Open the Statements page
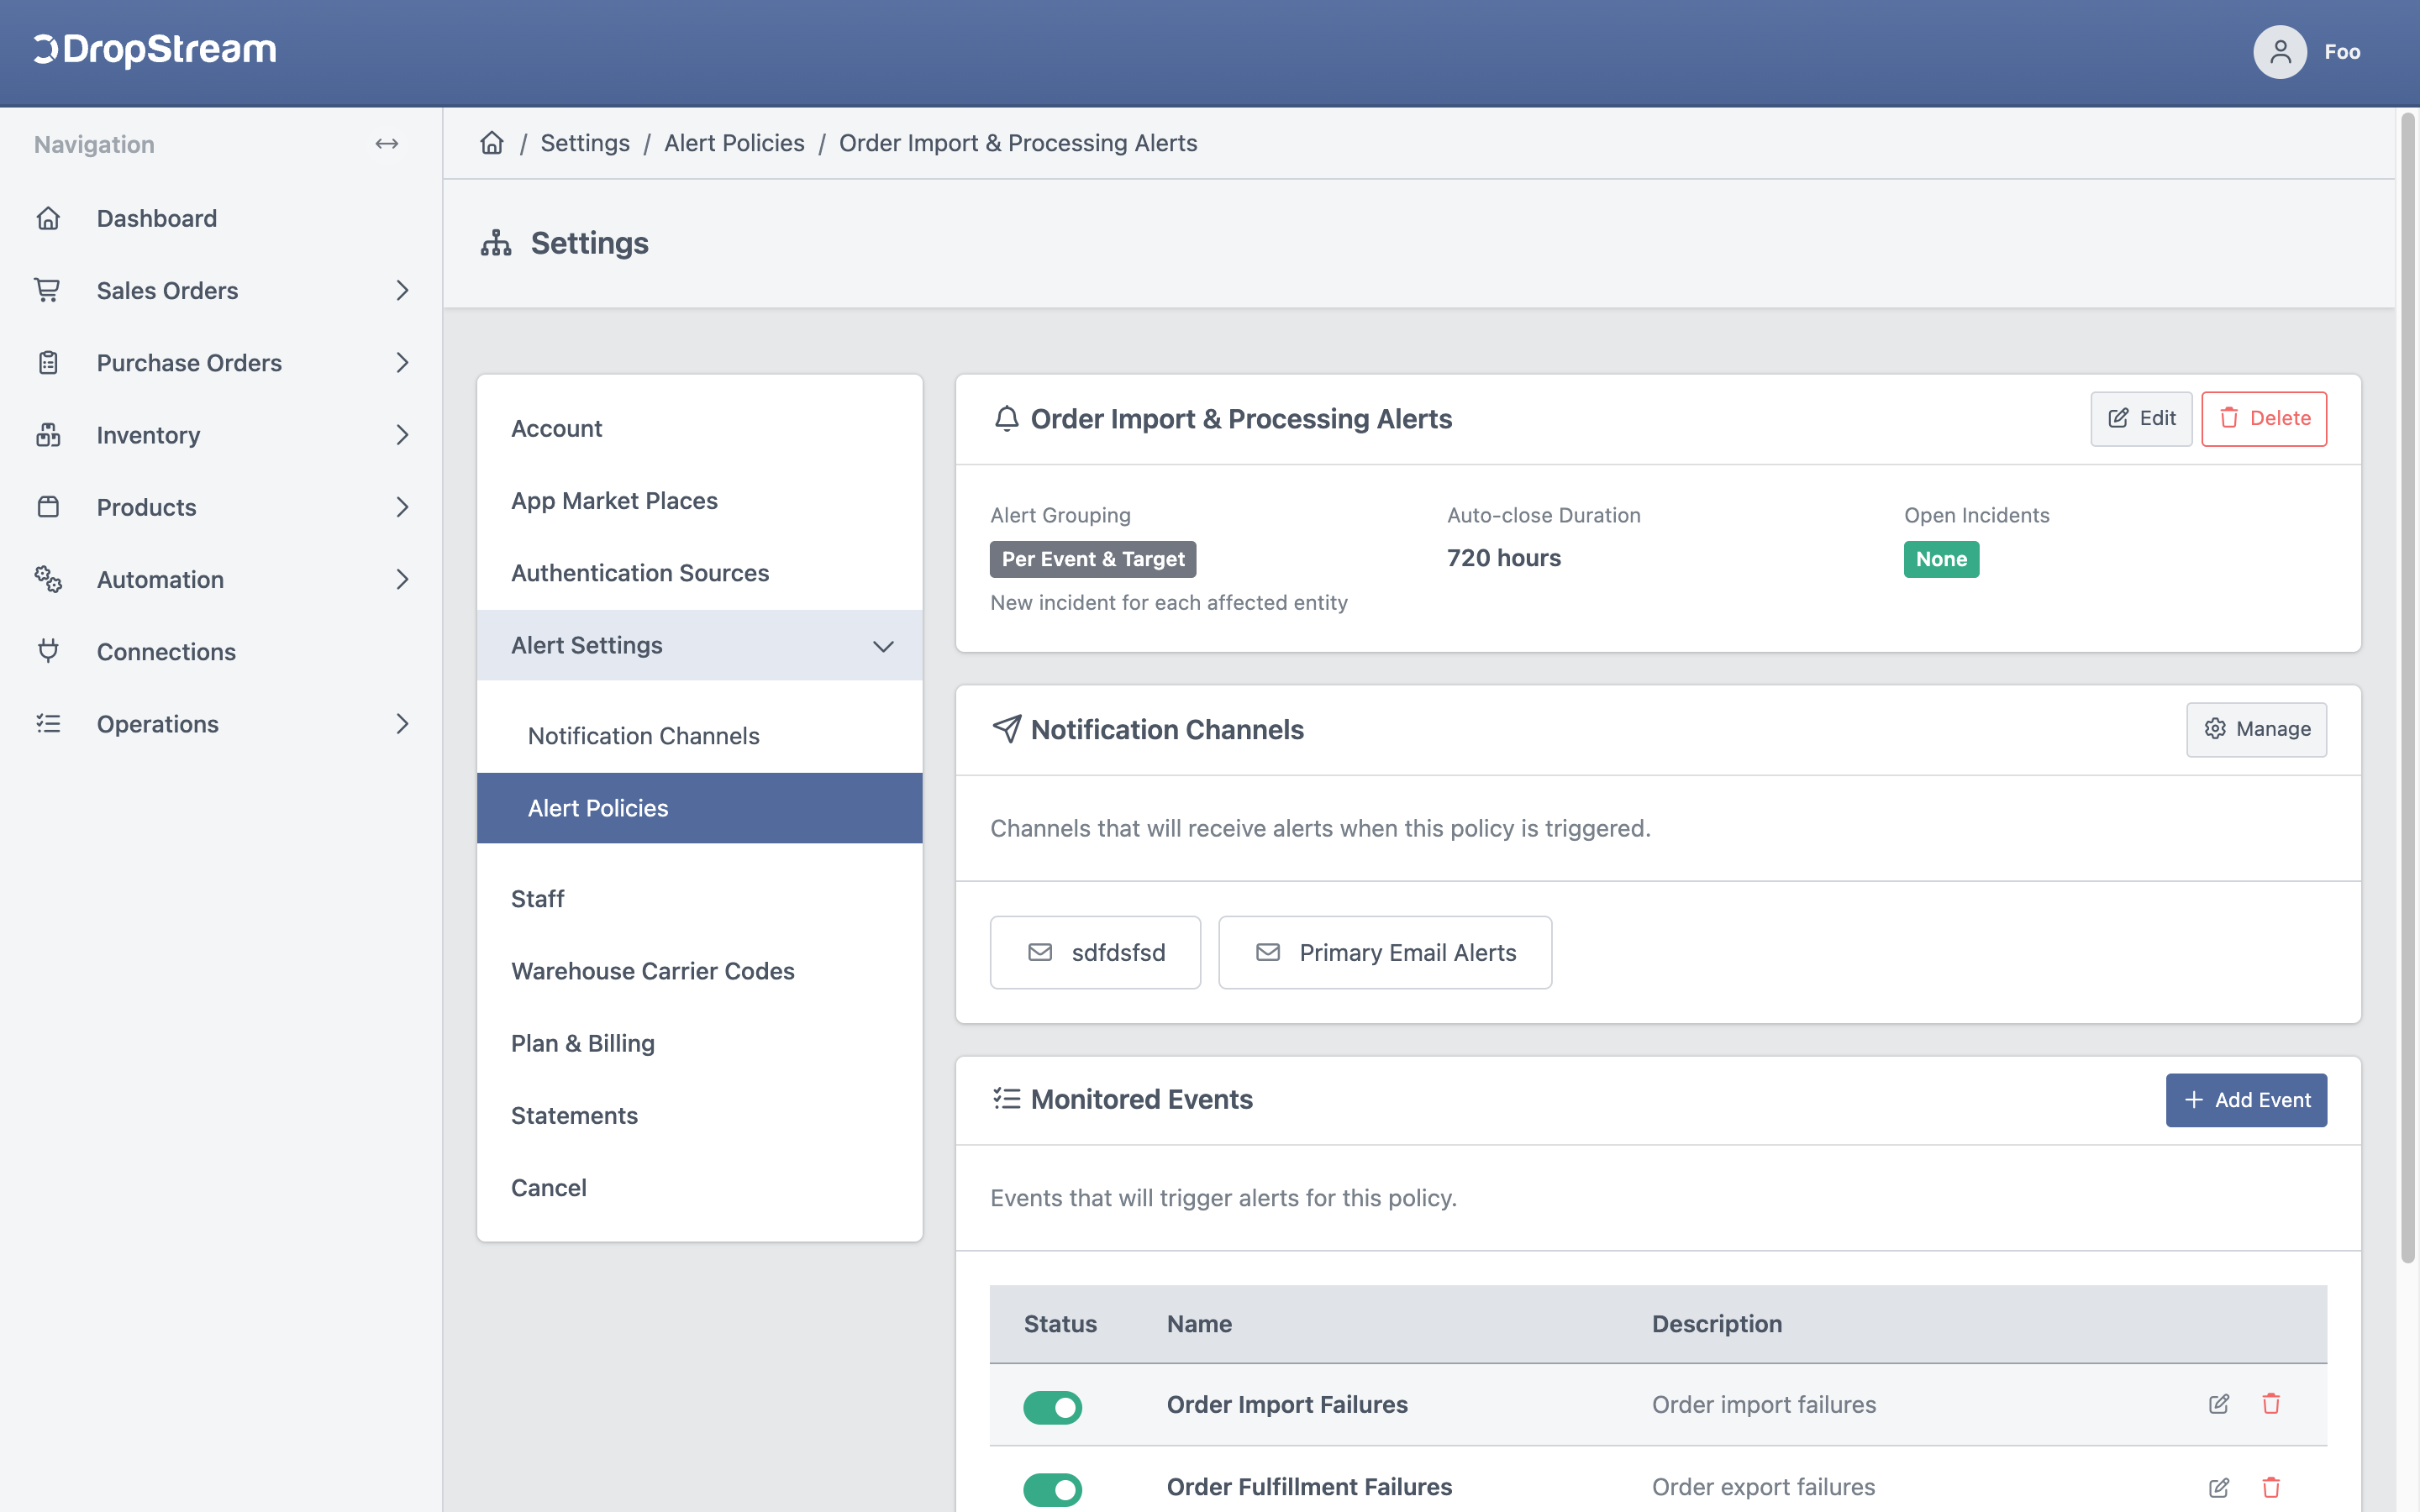This screenshot has width=2420, height=1512. [699, 1115]
